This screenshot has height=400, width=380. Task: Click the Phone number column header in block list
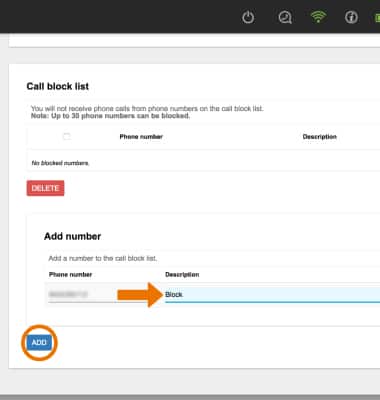pyautogui.click(x=141, y=137)
